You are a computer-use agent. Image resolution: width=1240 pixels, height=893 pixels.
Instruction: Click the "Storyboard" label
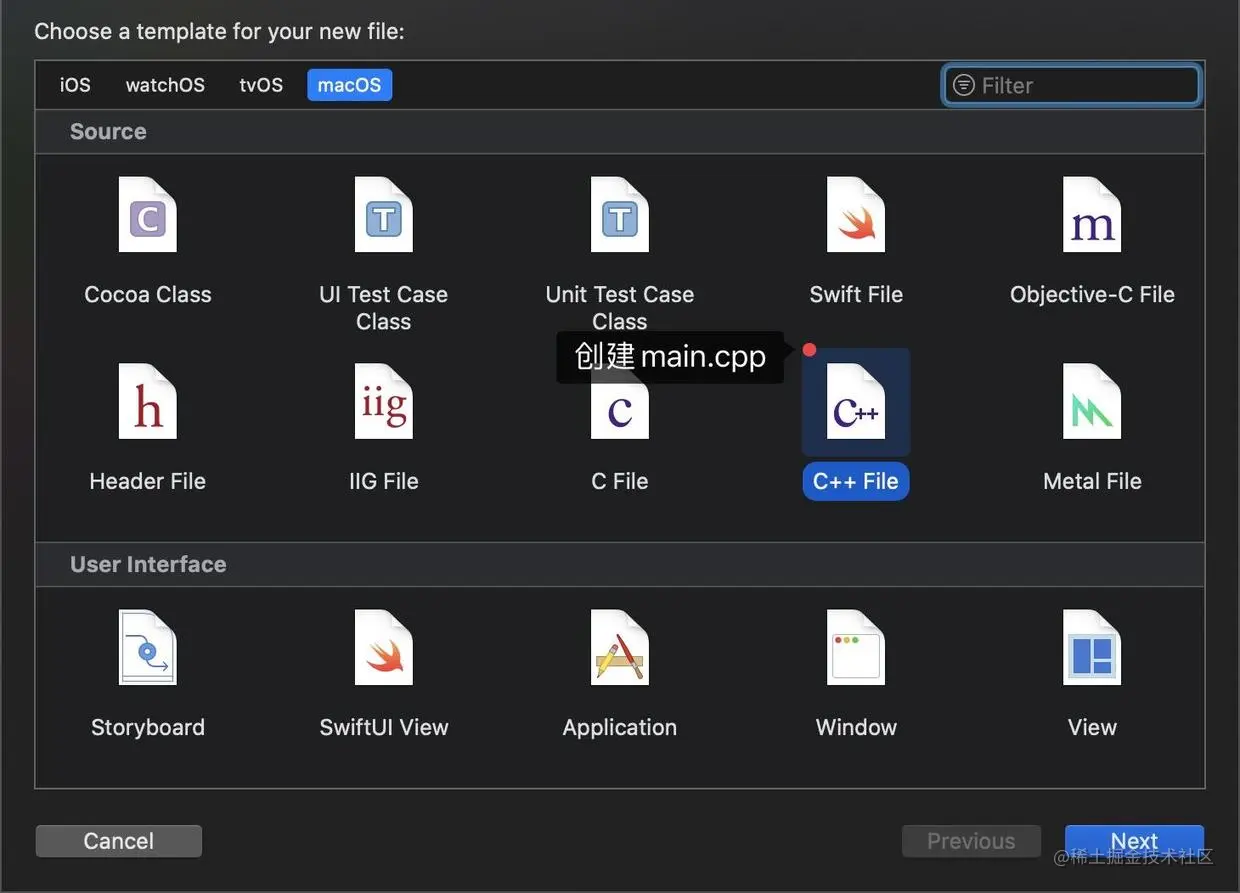tap(147, 727)
